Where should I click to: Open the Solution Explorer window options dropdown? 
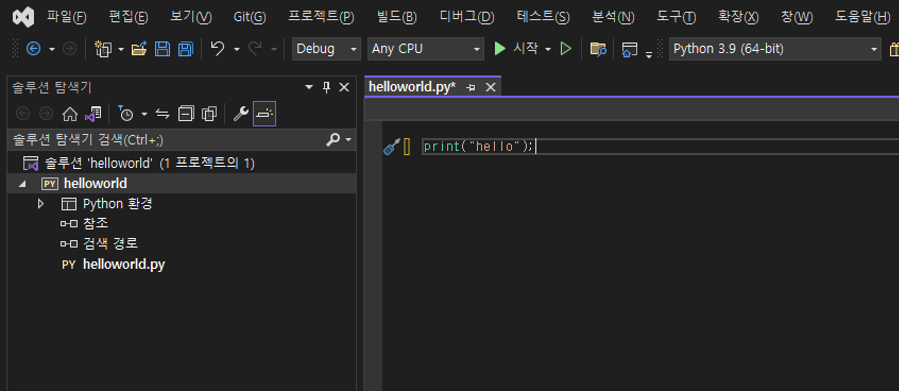click(309, 88)
